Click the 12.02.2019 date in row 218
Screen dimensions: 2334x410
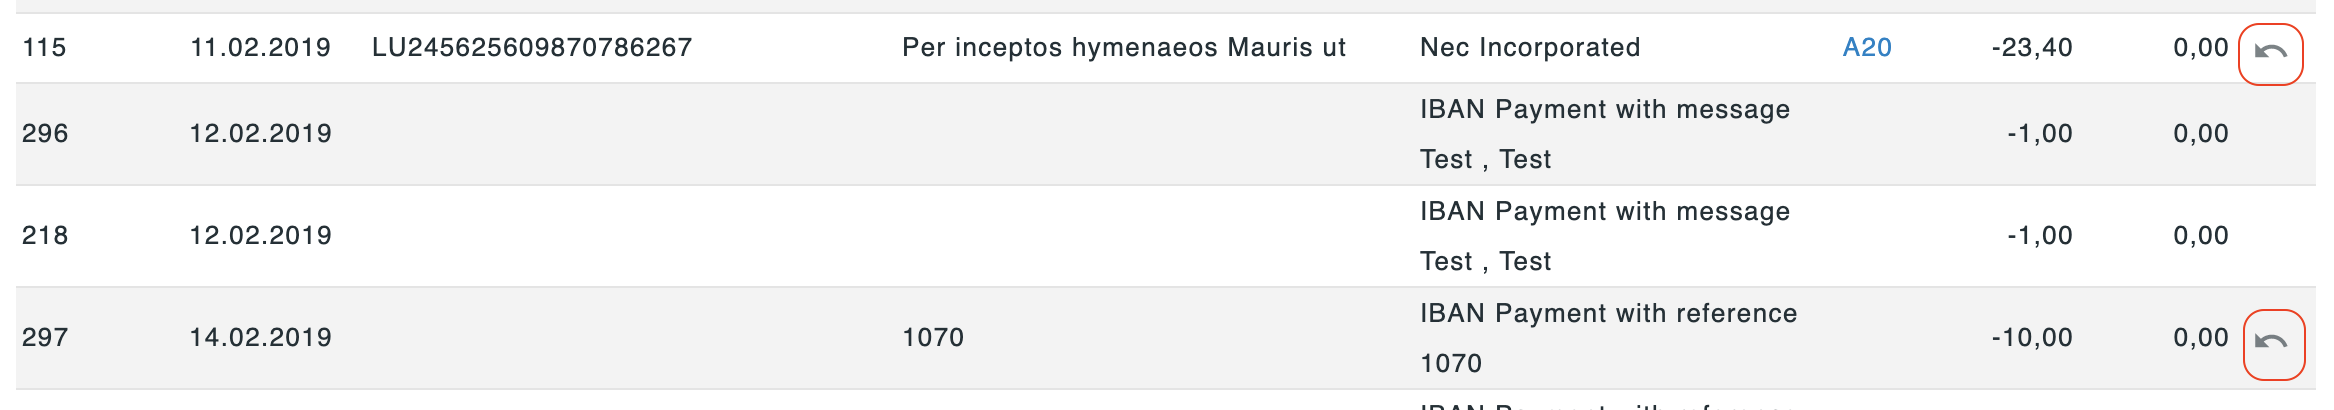[260, 235]
